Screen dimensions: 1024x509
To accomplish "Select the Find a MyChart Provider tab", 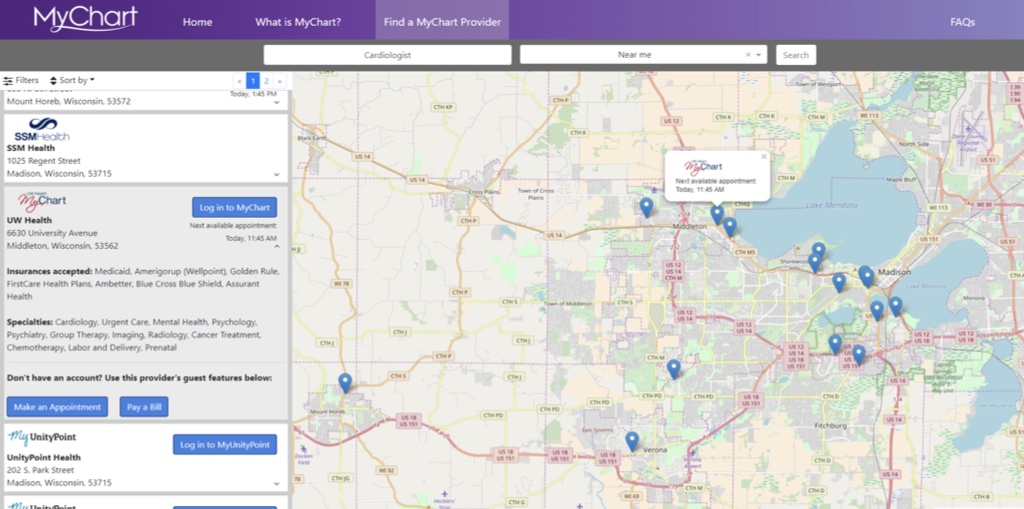I will [442, 22].
